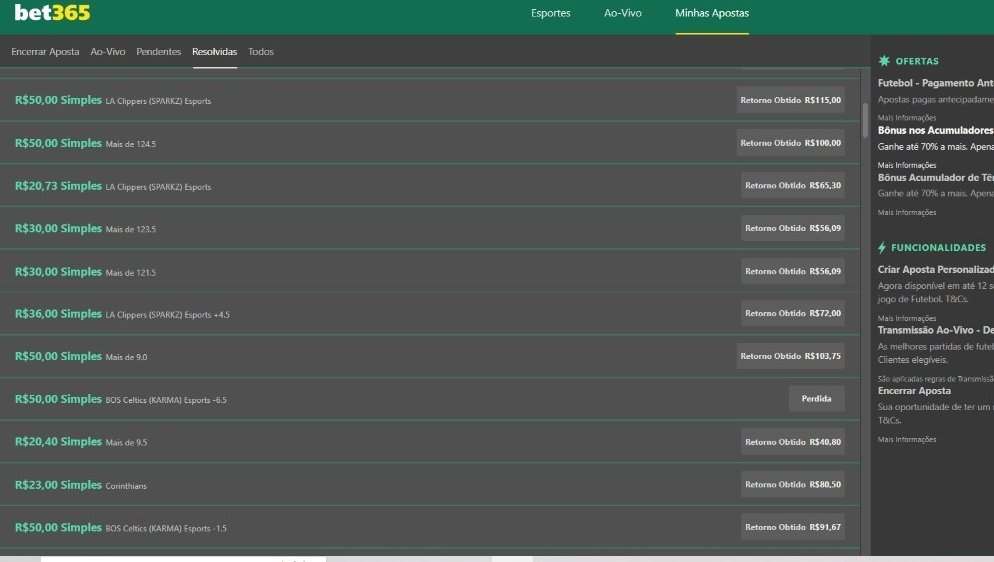Click the Ofertas star icon

coord(884,61)
